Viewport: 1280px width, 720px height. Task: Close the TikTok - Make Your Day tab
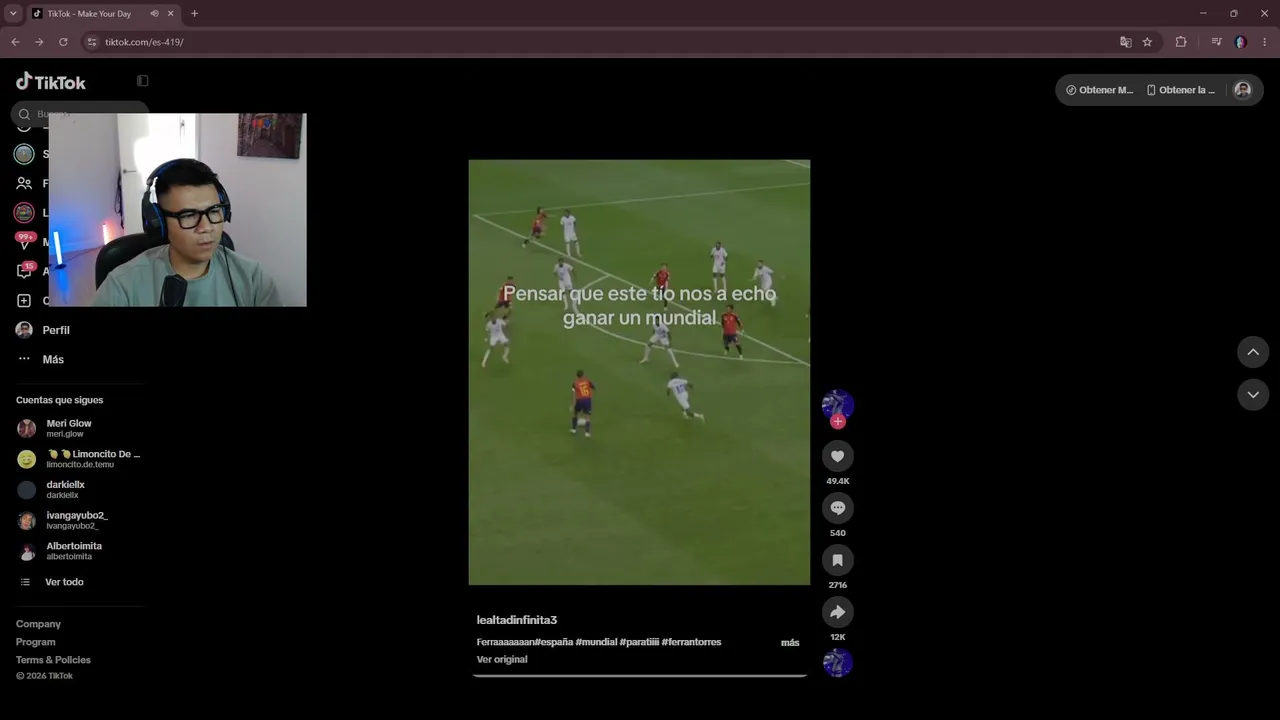(172, 14)
